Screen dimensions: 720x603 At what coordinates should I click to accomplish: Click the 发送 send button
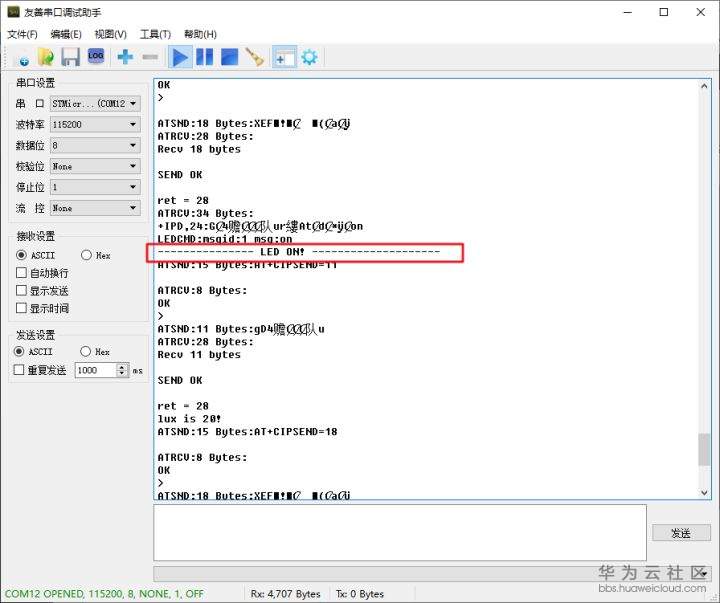point(681,533)
